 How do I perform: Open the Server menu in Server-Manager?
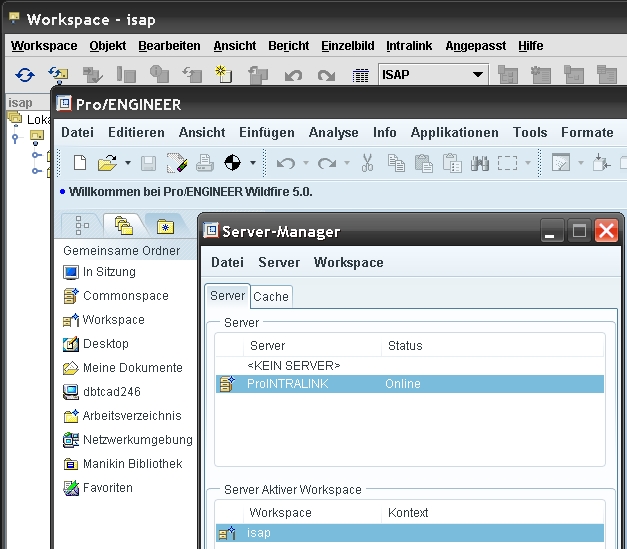pyautogui.click(x=279, y=262)
